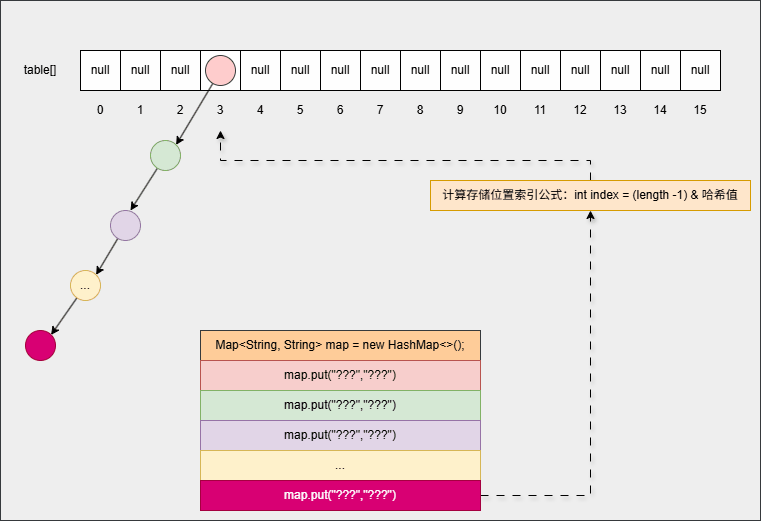
Task: Click the null cell above index 0
Action: point(100,70)
